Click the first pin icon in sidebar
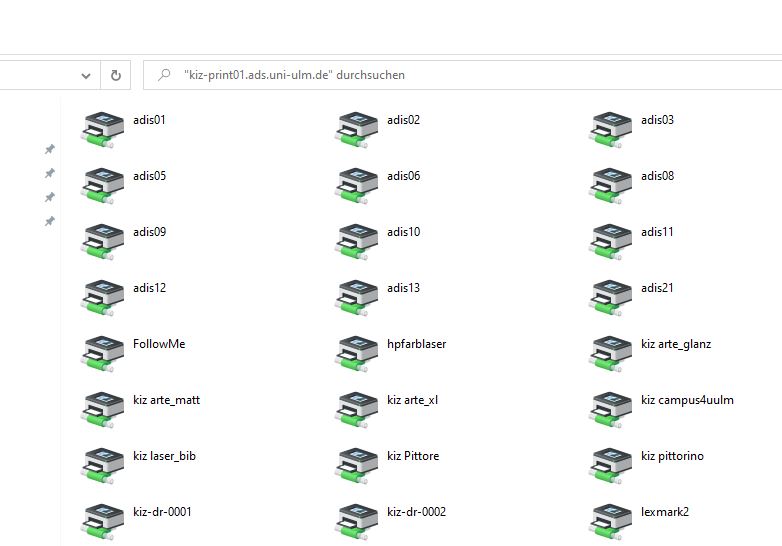782x546 pixels. [49, 149]
